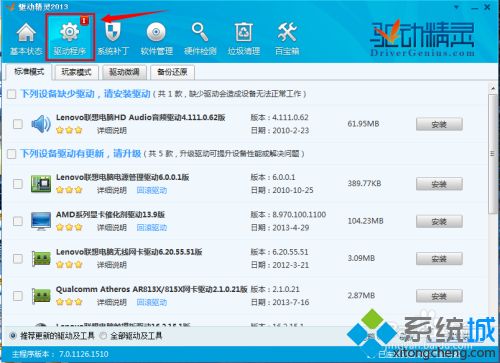Click the star rating of HD Audio driver
The height and width of the screenshot is (363, 500).
pos(69,130)
